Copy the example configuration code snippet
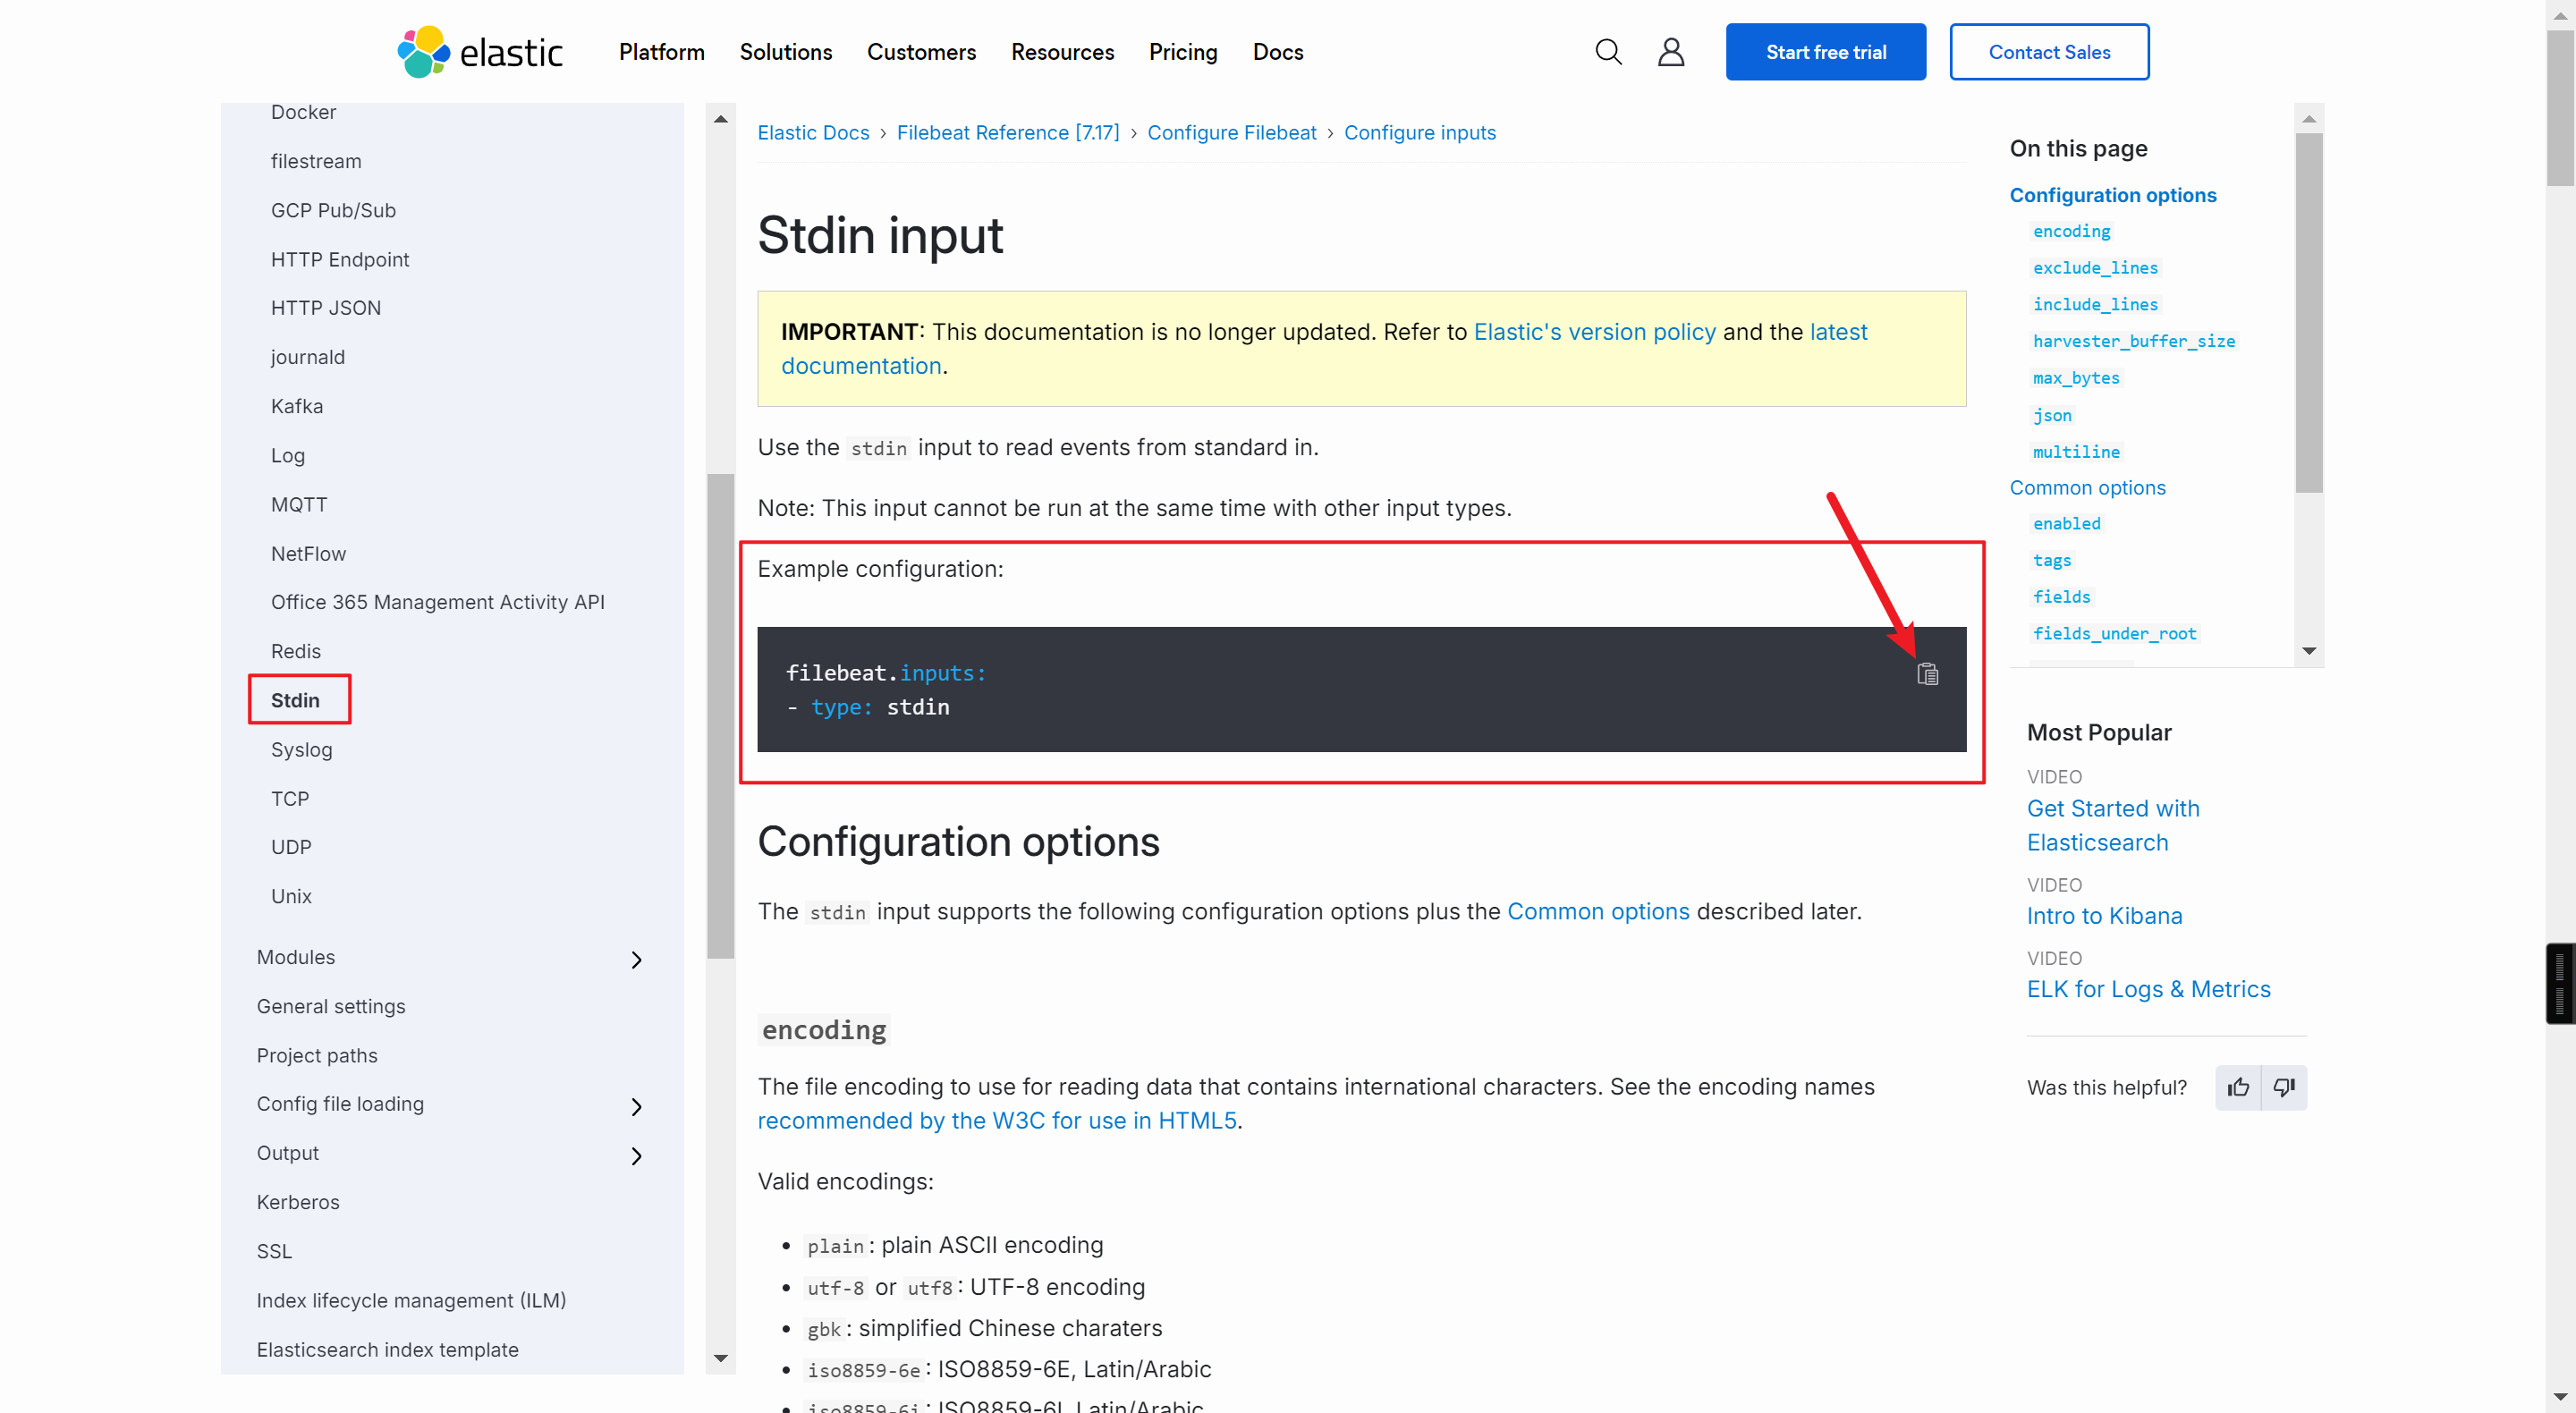 click(1927, 674)
